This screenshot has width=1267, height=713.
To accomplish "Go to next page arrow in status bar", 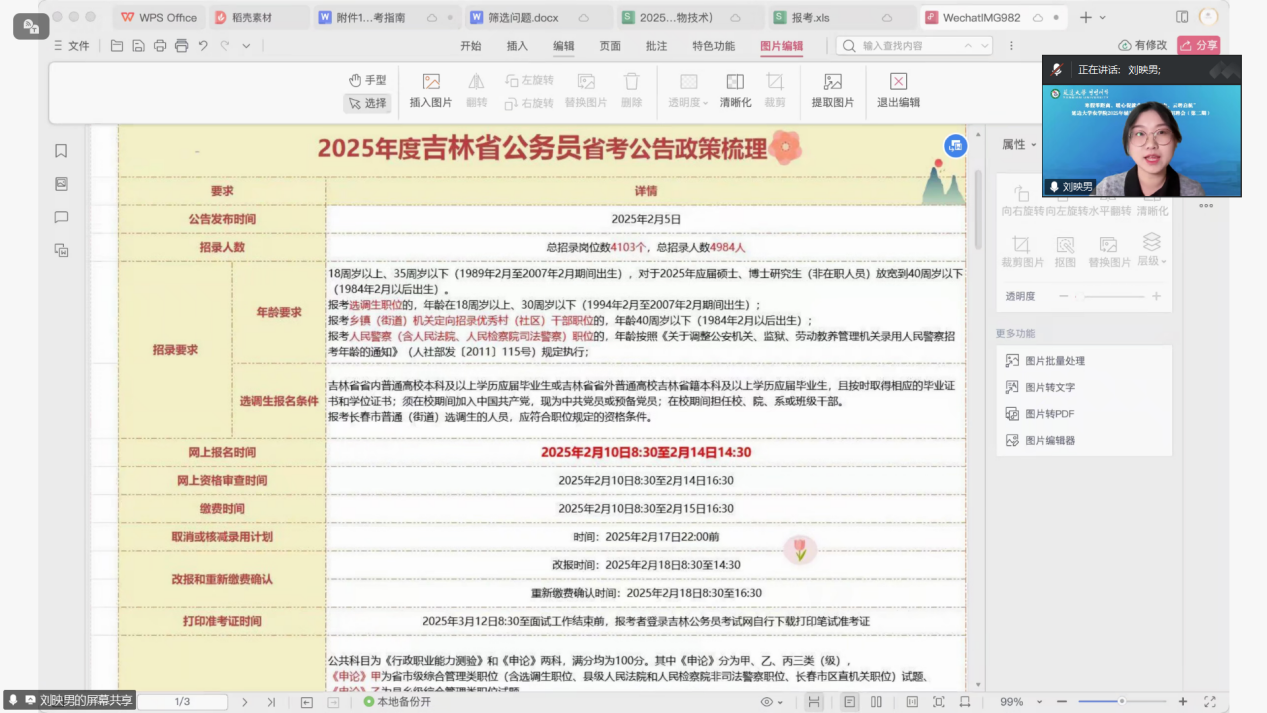I will pos(245,702).
